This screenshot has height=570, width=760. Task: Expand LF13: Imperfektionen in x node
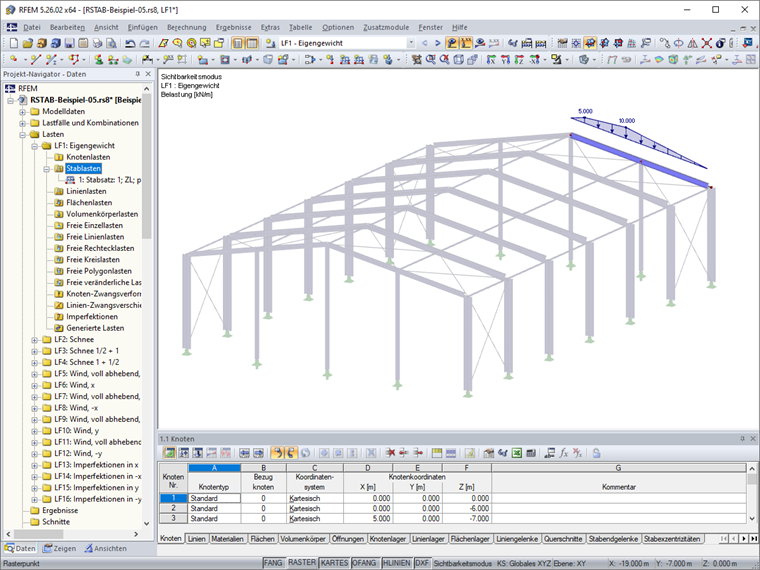pyautogui.click(x=34, y=465)
